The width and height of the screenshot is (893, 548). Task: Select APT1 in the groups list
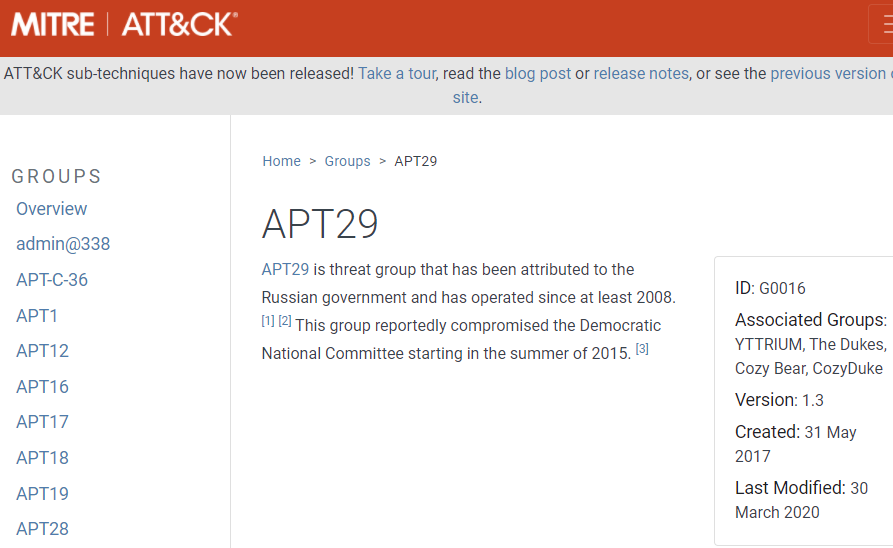[37, 316]
